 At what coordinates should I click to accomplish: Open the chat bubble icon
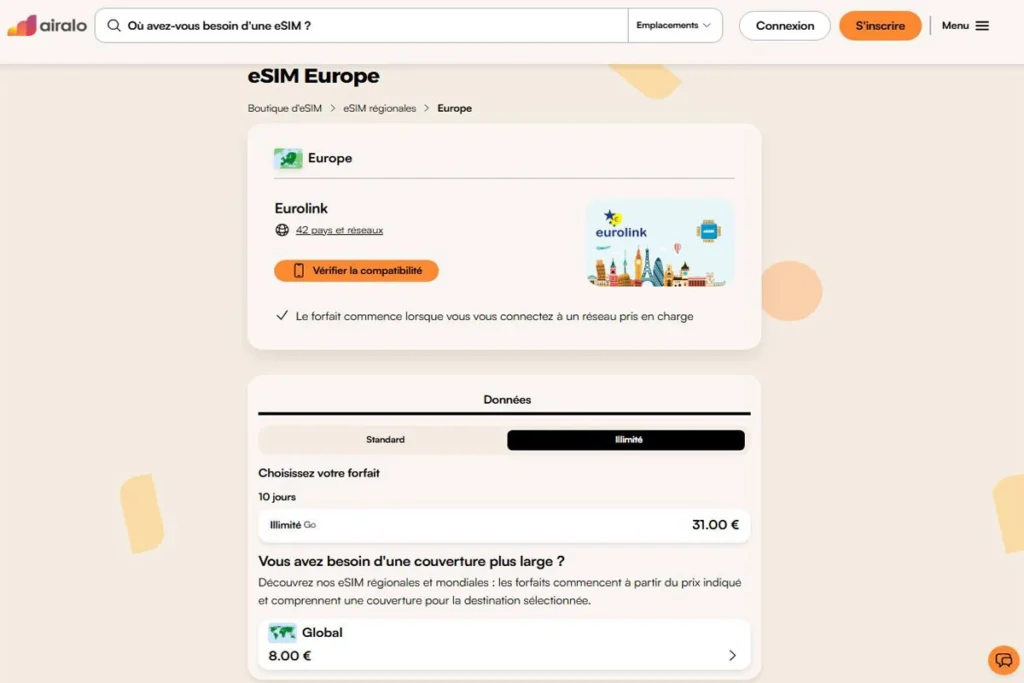click(1003, 660)
